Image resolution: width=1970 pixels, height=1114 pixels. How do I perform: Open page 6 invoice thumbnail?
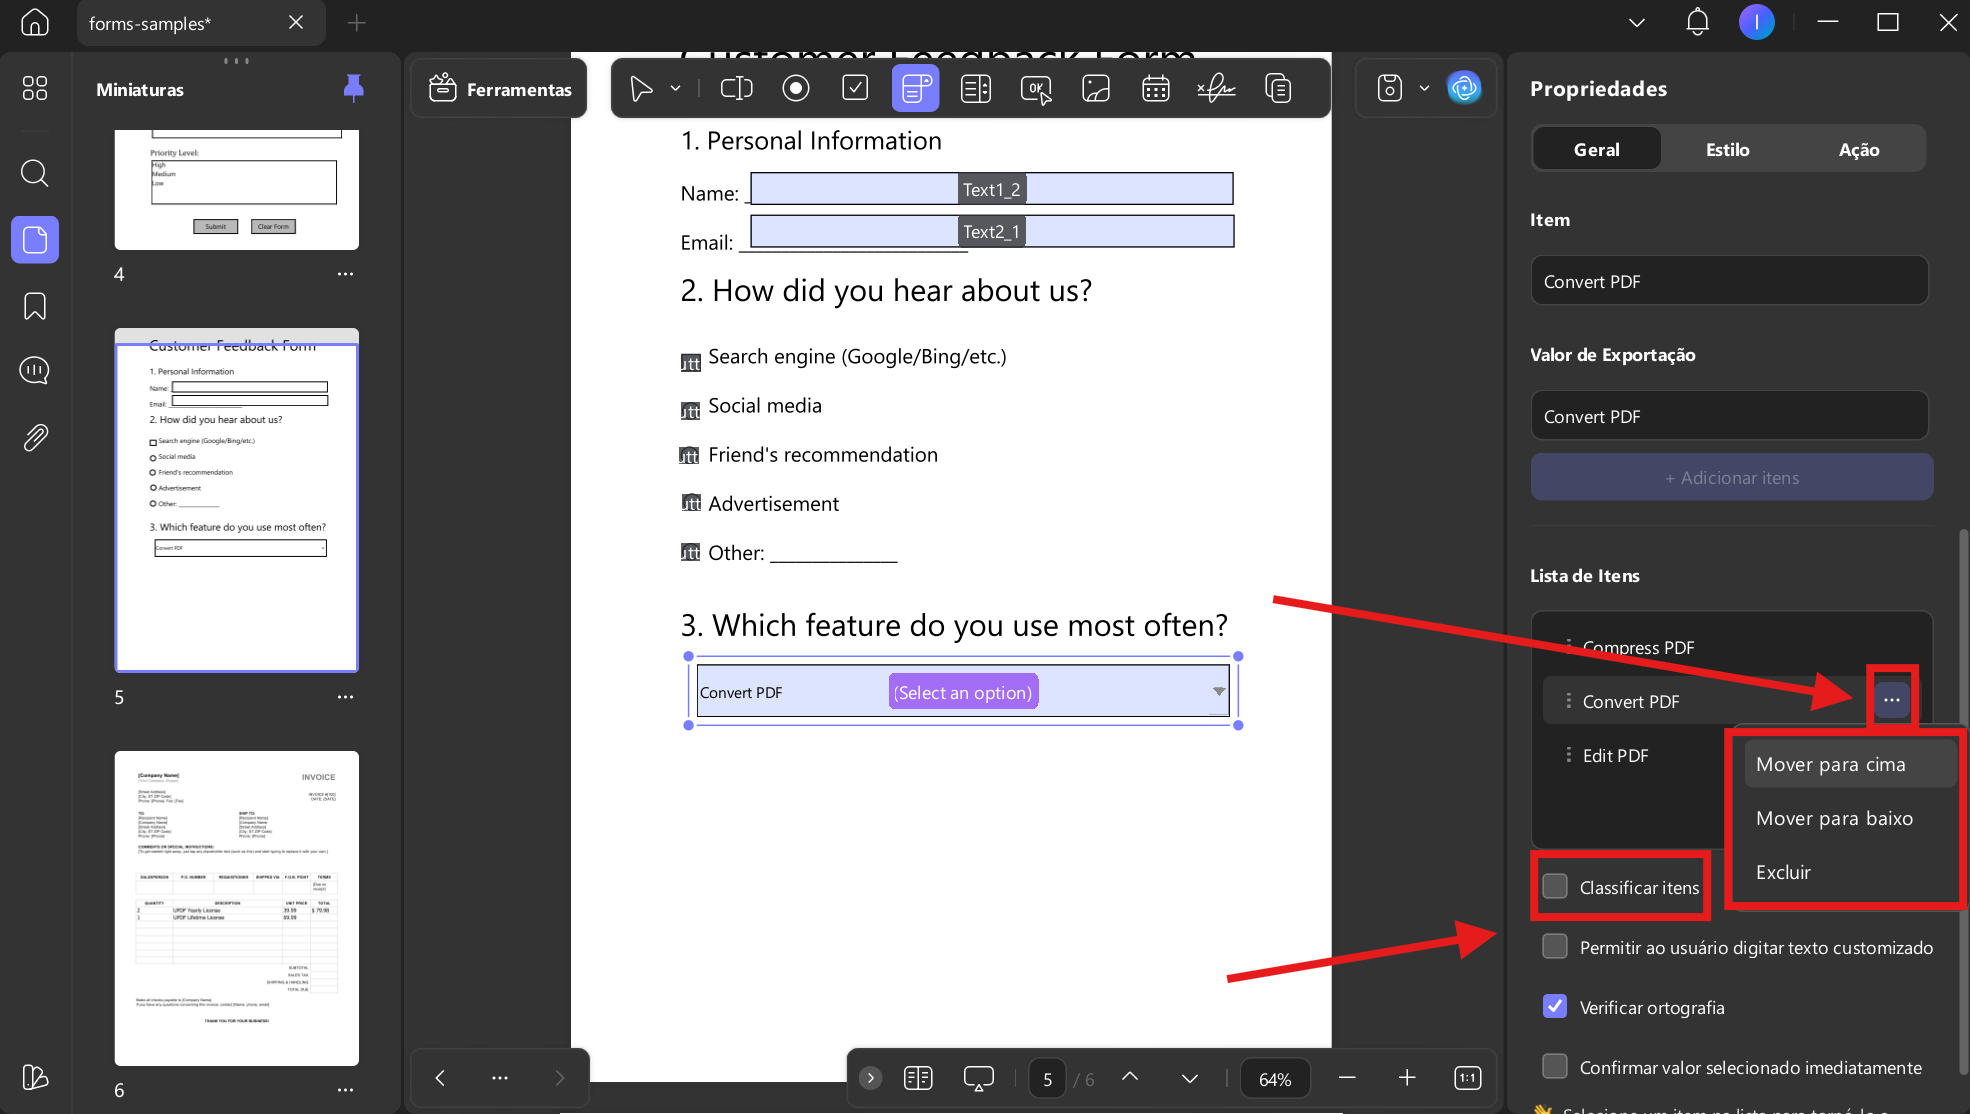click(x=237, y=908)
